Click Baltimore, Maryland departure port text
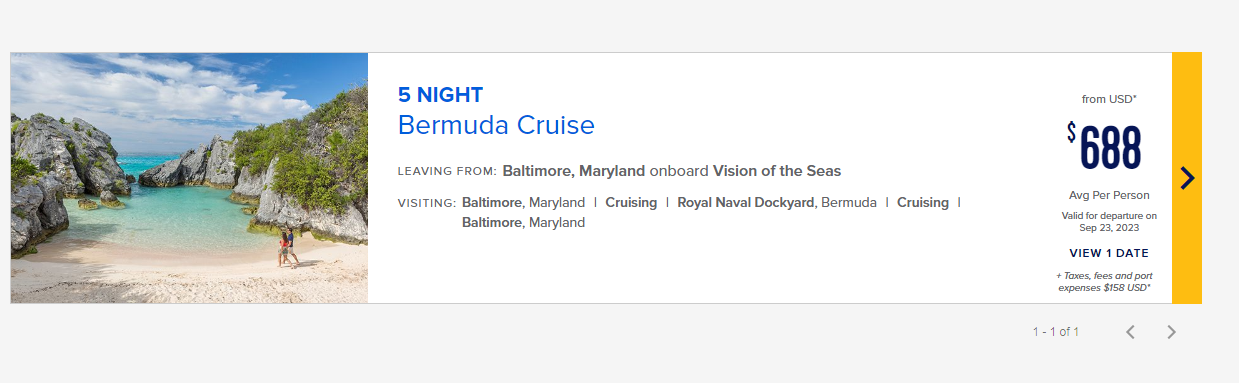The image size is (1239, 383). coord(574,170)
